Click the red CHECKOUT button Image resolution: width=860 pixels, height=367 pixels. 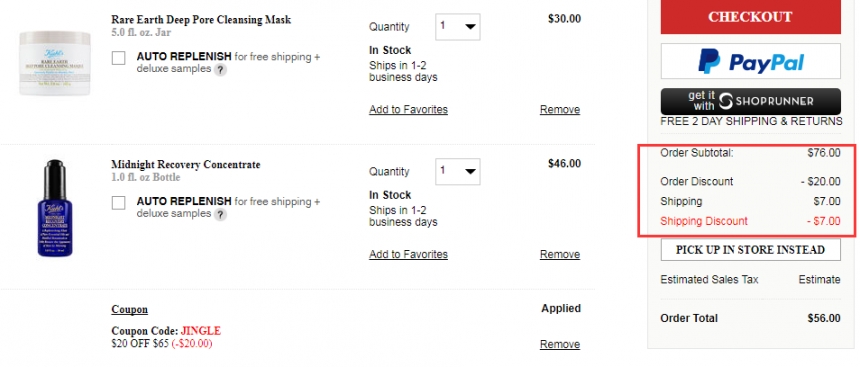[750, 17]
